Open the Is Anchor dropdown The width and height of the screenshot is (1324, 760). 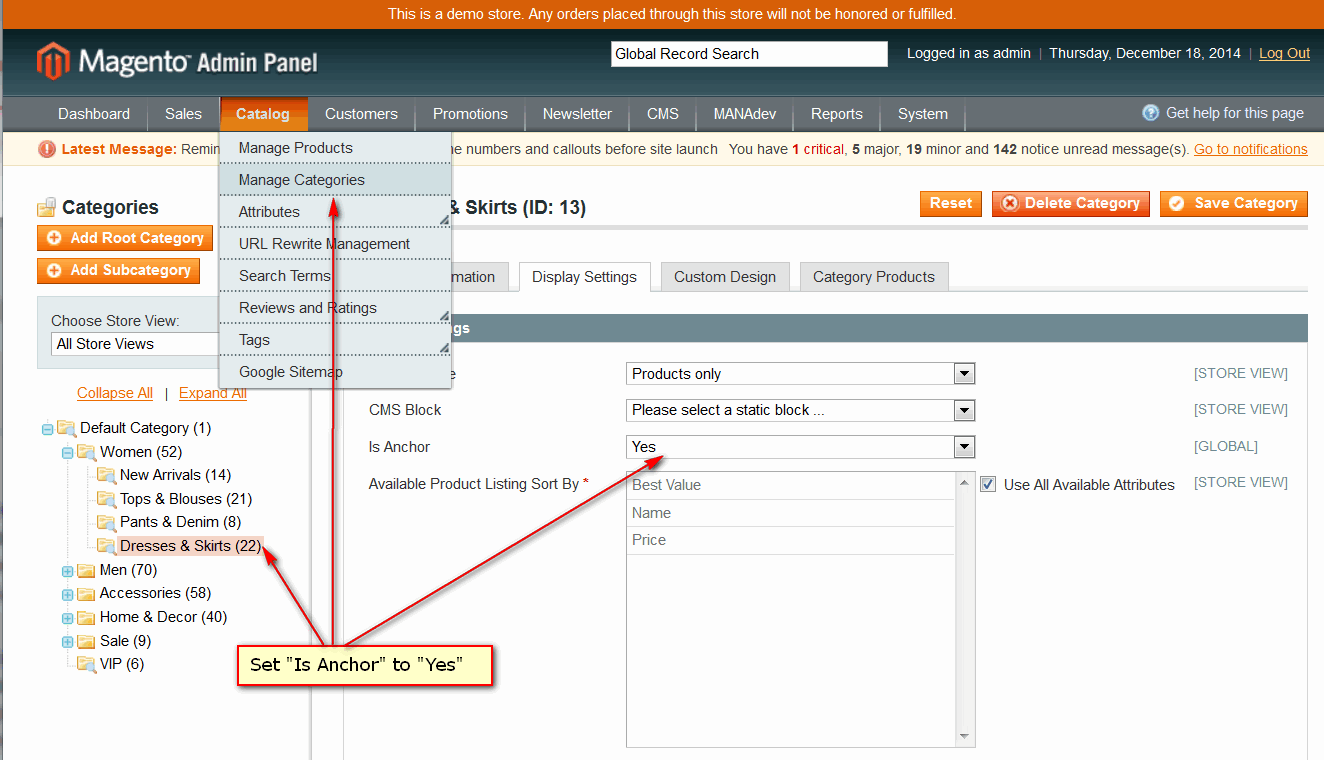point(800,447)
